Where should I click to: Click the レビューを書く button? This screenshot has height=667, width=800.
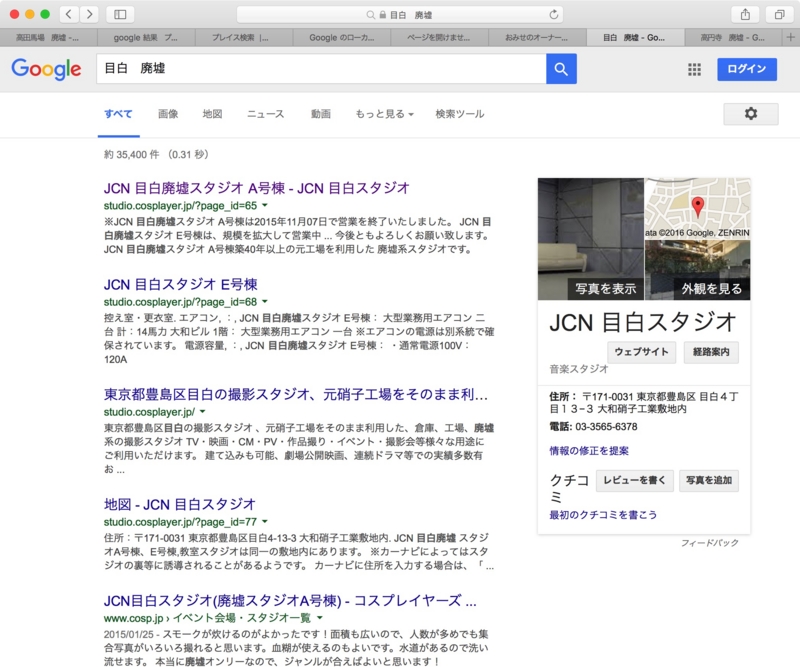[x=634, y=480]
